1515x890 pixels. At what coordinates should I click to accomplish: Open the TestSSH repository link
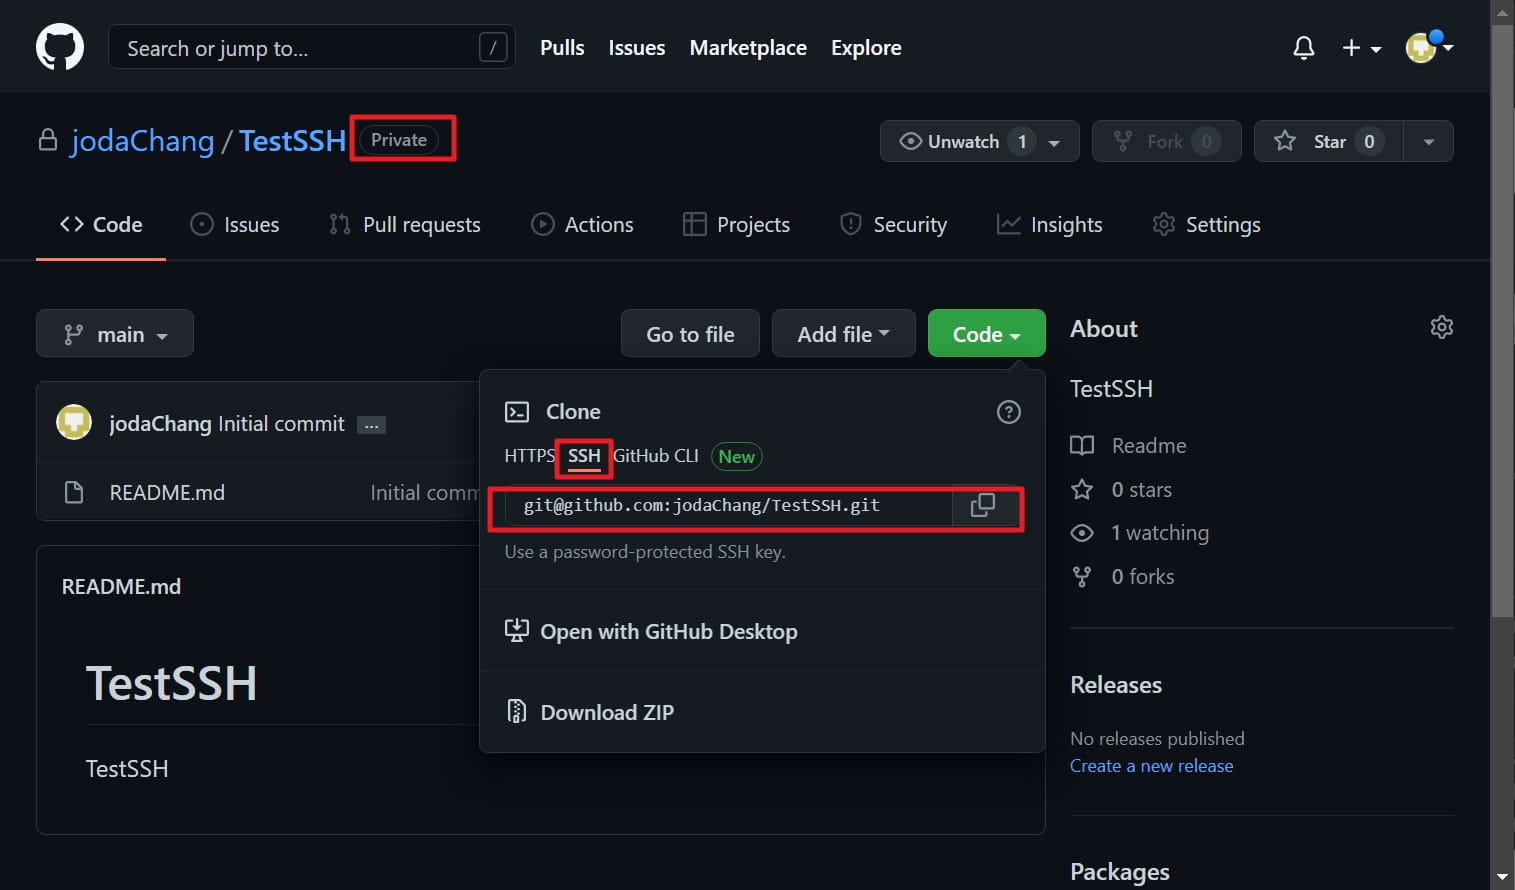click(x=292, y=141)
